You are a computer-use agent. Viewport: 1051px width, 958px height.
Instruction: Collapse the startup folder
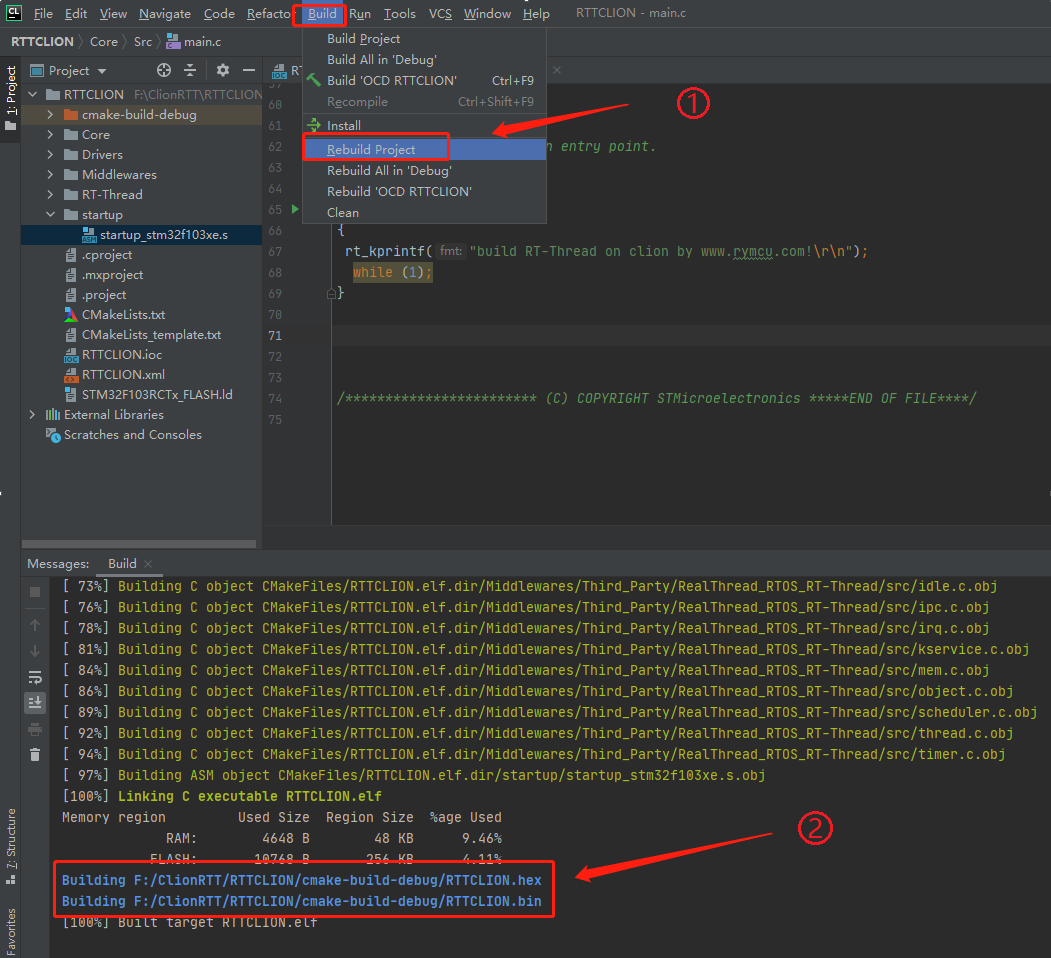tap(50, 215)
